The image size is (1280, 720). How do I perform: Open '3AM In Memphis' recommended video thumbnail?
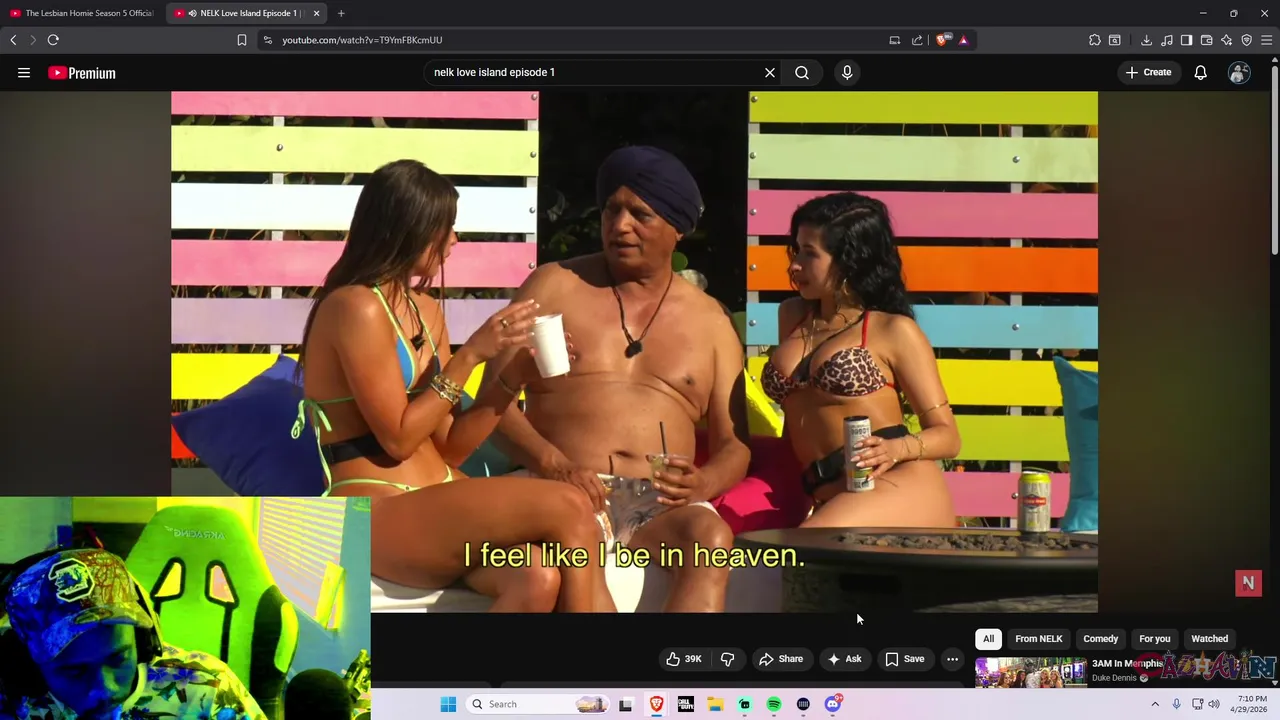point(1030,672)
